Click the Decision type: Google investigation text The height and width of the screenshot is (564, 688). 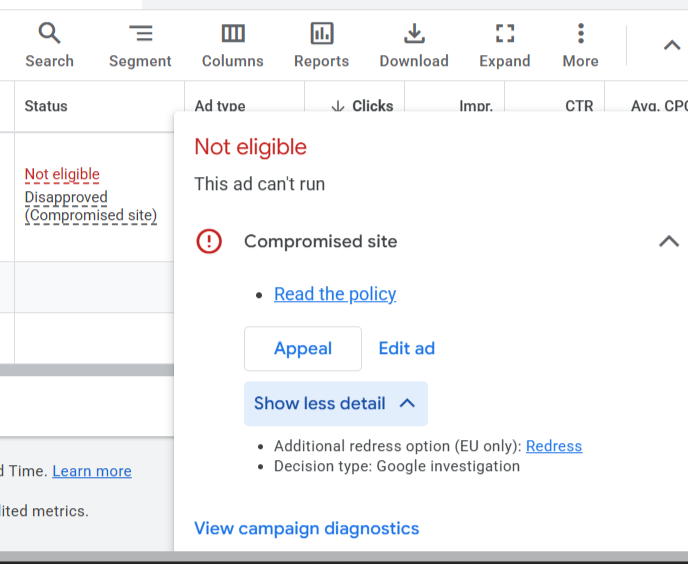[397, 466]
